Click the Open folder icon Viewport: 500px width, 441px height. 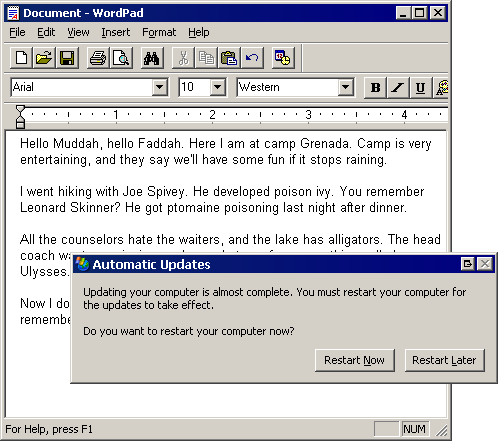click(x=44, y=58)
